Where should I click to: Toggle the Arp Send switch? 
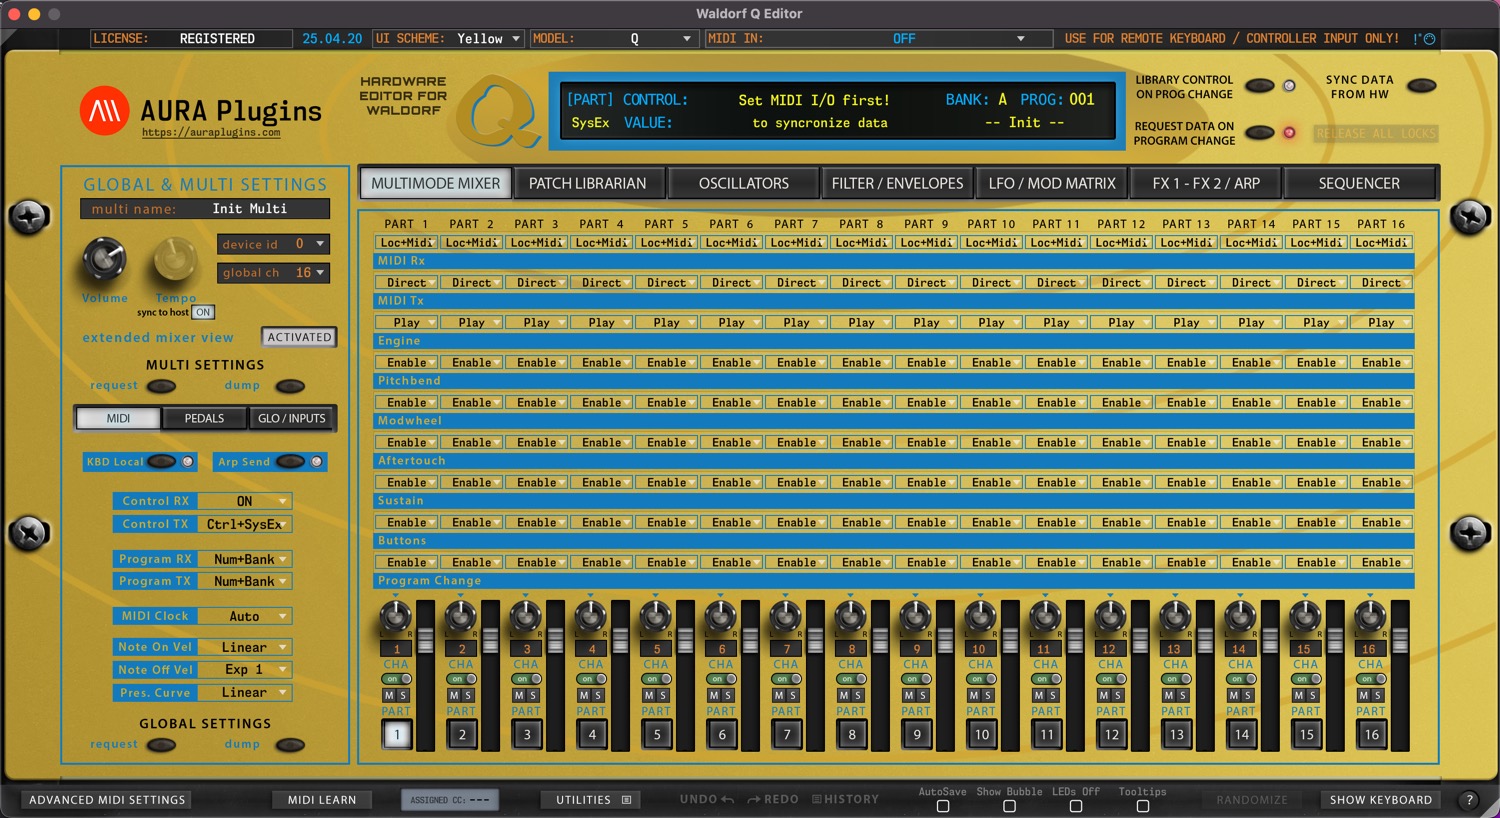pyautogui.click(x=290, y=462)
